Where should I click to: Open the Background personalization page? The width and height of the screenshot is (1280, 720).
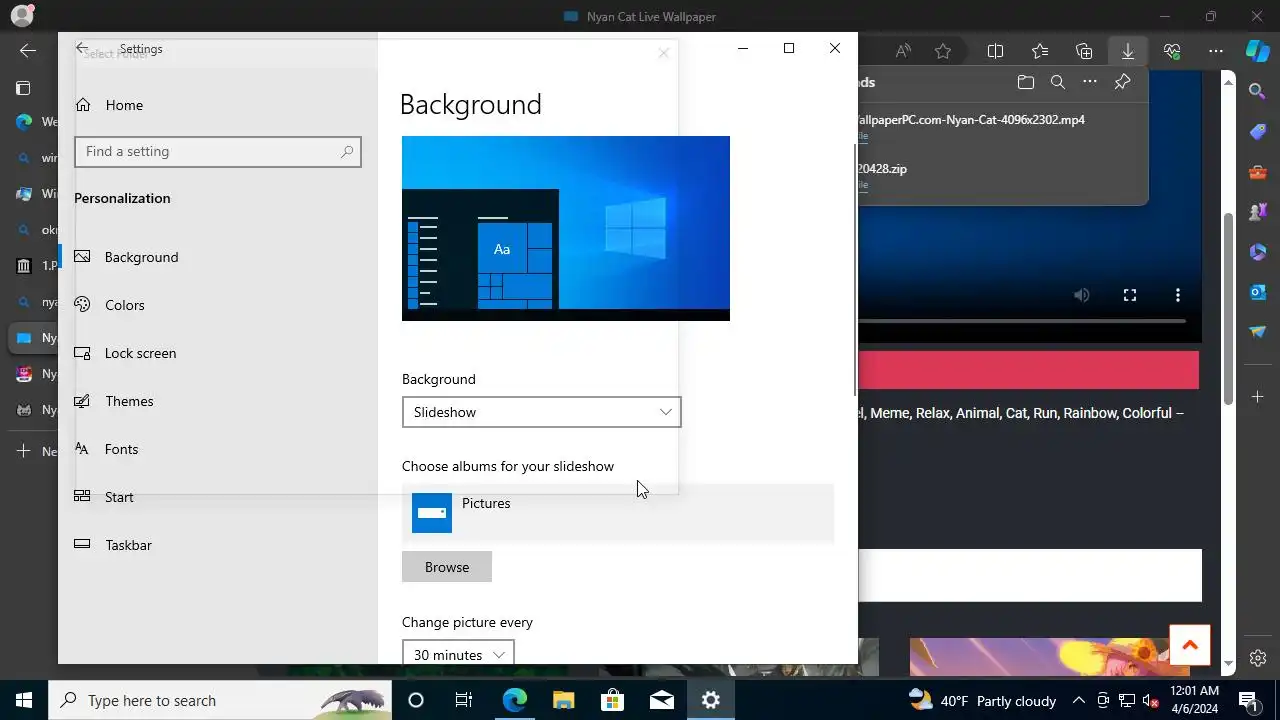(218, 257)
